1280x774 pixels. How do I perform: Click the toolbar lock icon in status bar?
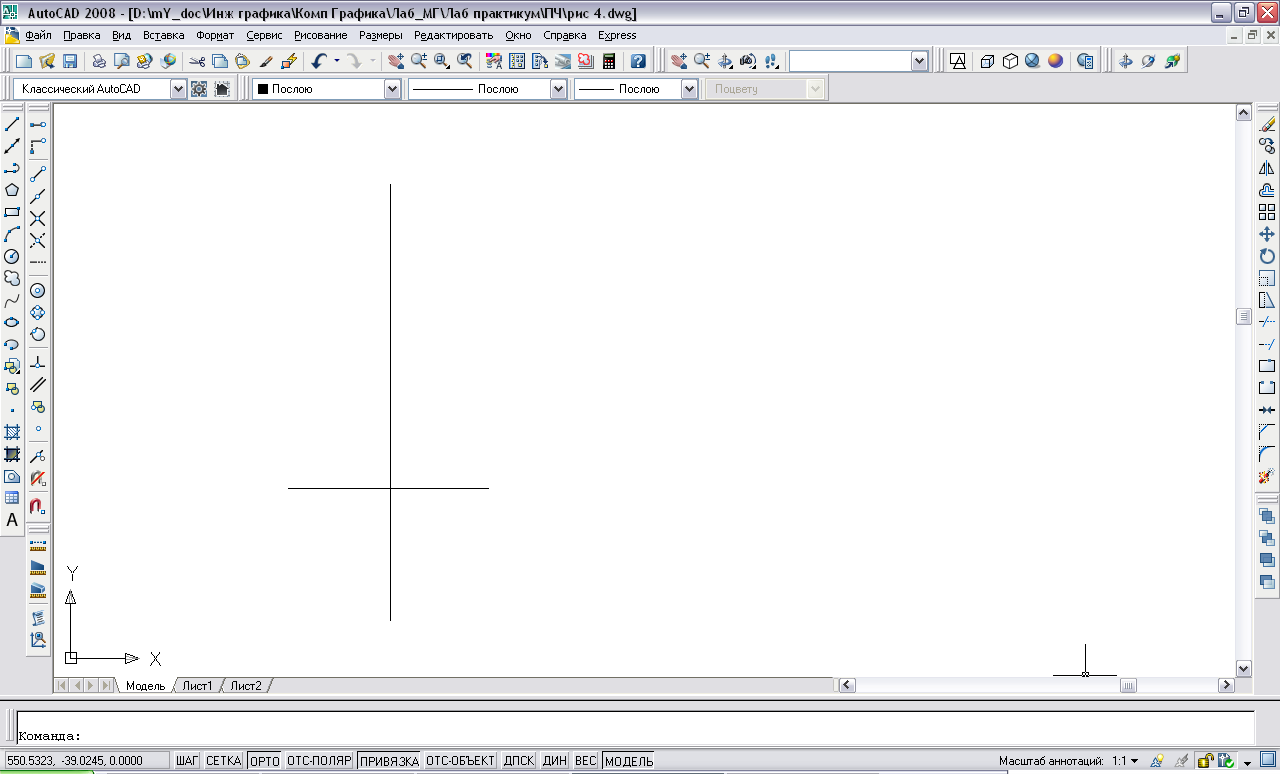(x=1206, y=761)
